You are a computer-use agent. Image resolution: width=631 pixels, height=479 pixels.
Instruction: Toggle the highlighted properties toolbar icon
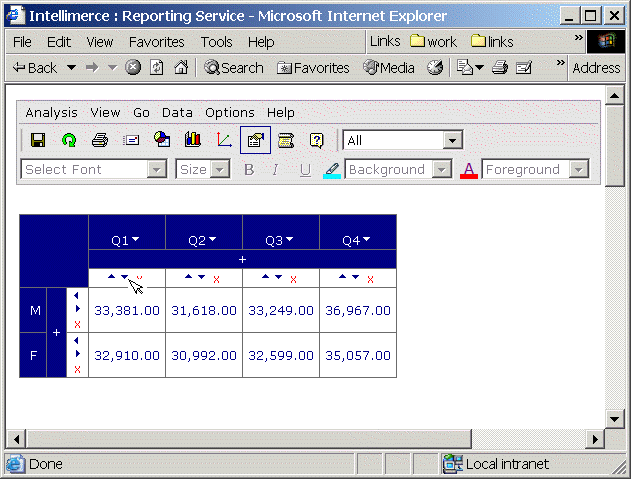click(255, 140)
